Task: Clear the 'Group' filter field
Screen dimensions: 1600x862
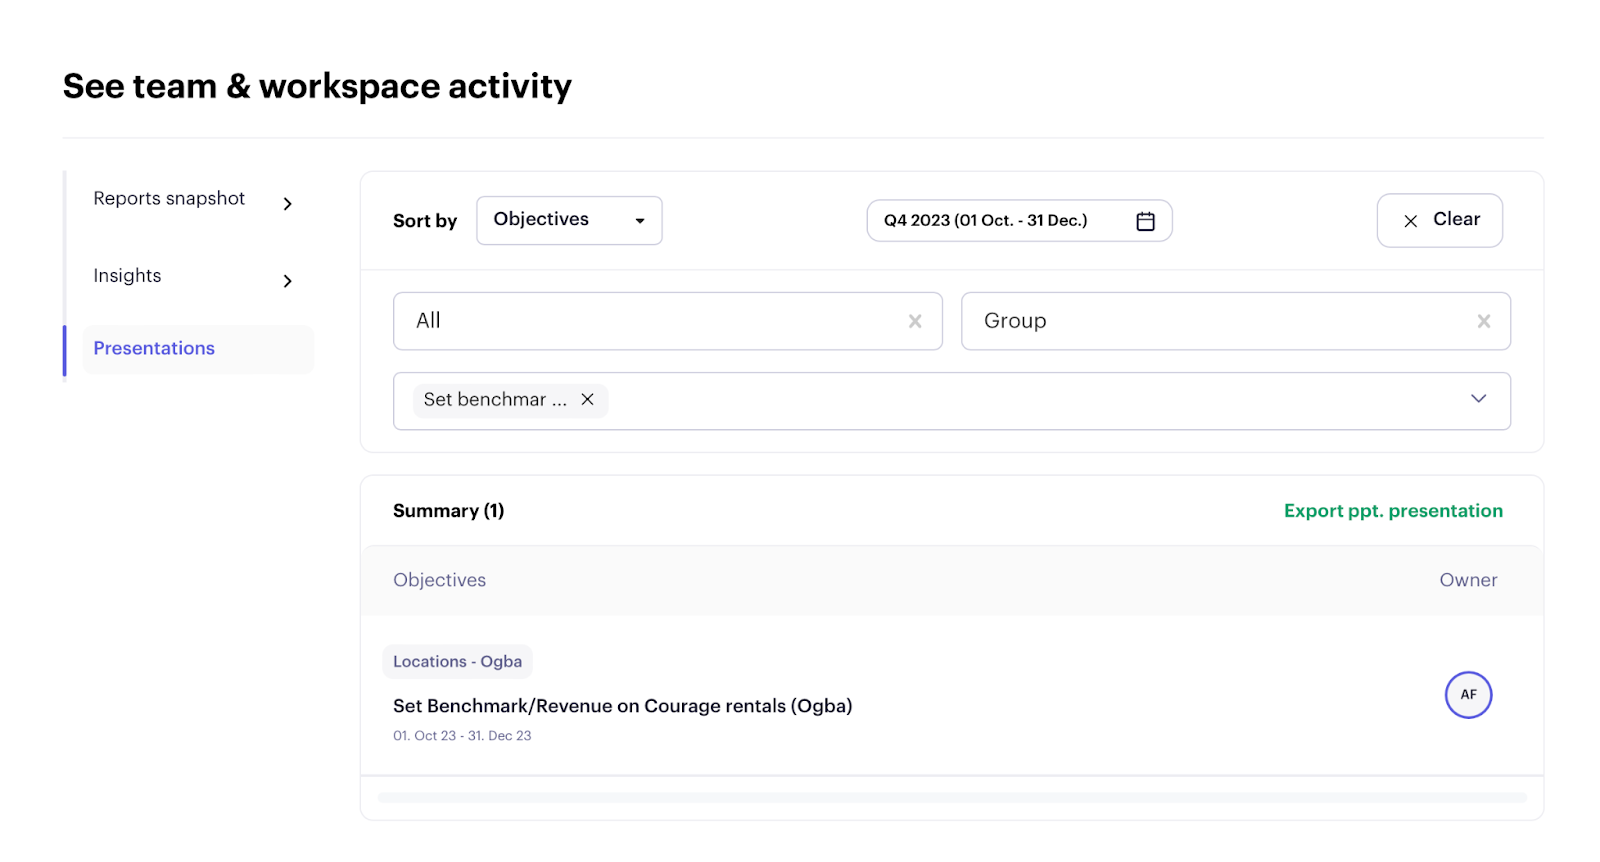Action: [1484, 321]
